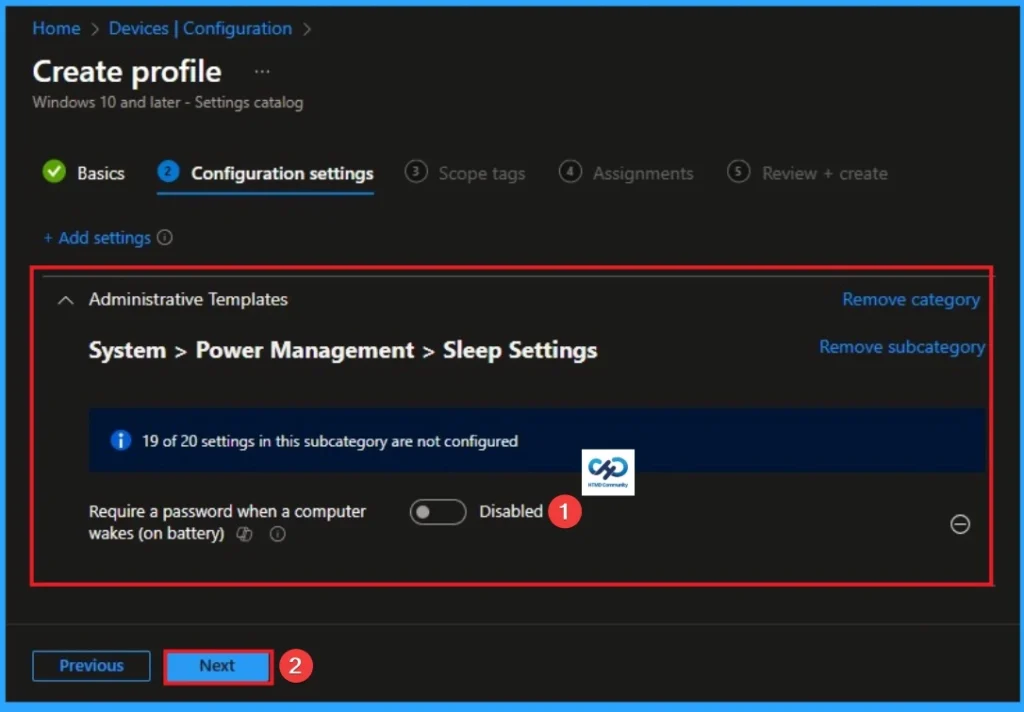Click the Remove category link

pyautogui.click(x=910, y=299)
